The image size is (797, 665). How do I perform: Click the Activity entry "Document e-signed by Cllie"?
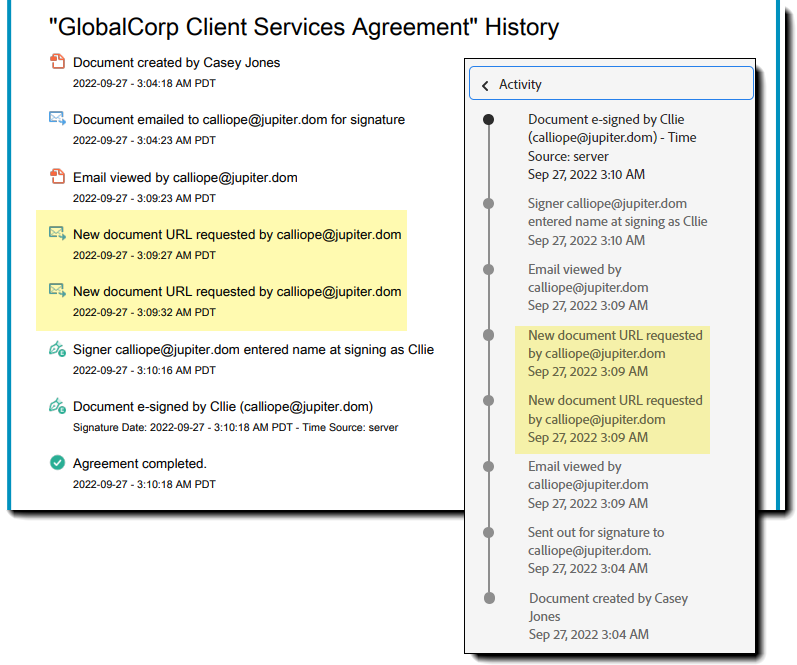(612, 138)
